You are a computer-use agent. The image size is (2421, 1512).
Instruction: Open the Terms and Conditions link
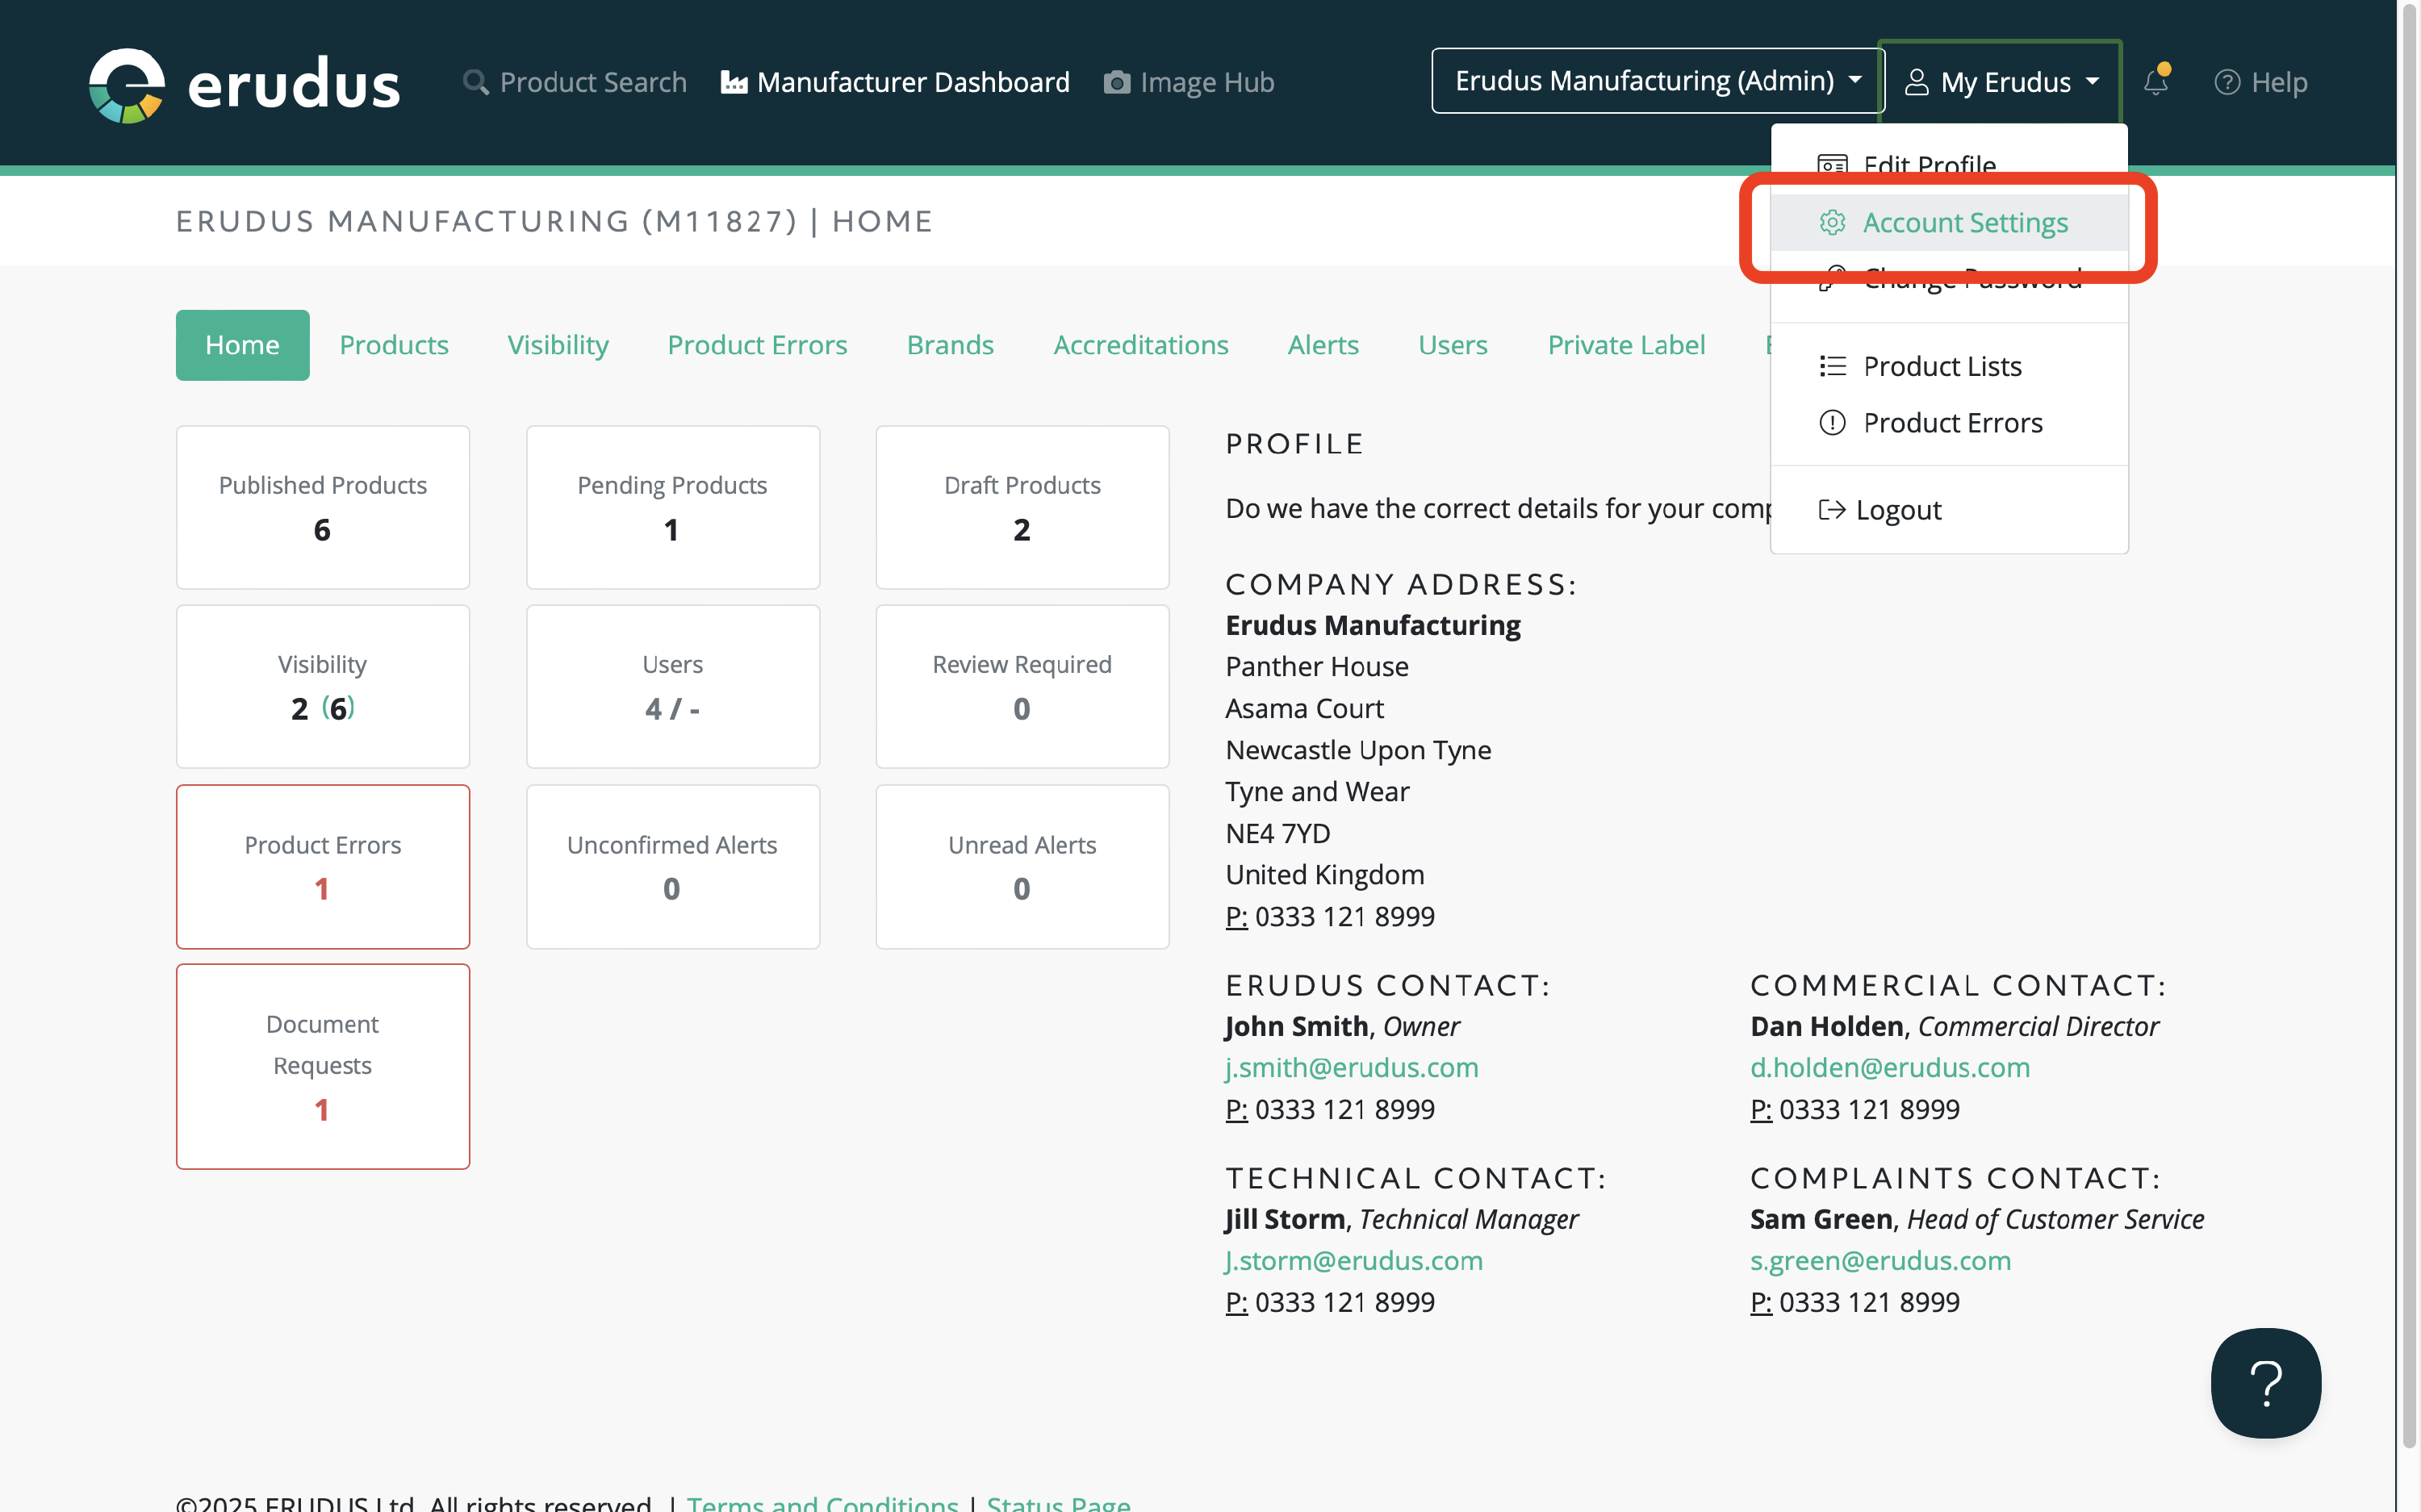822,1502
